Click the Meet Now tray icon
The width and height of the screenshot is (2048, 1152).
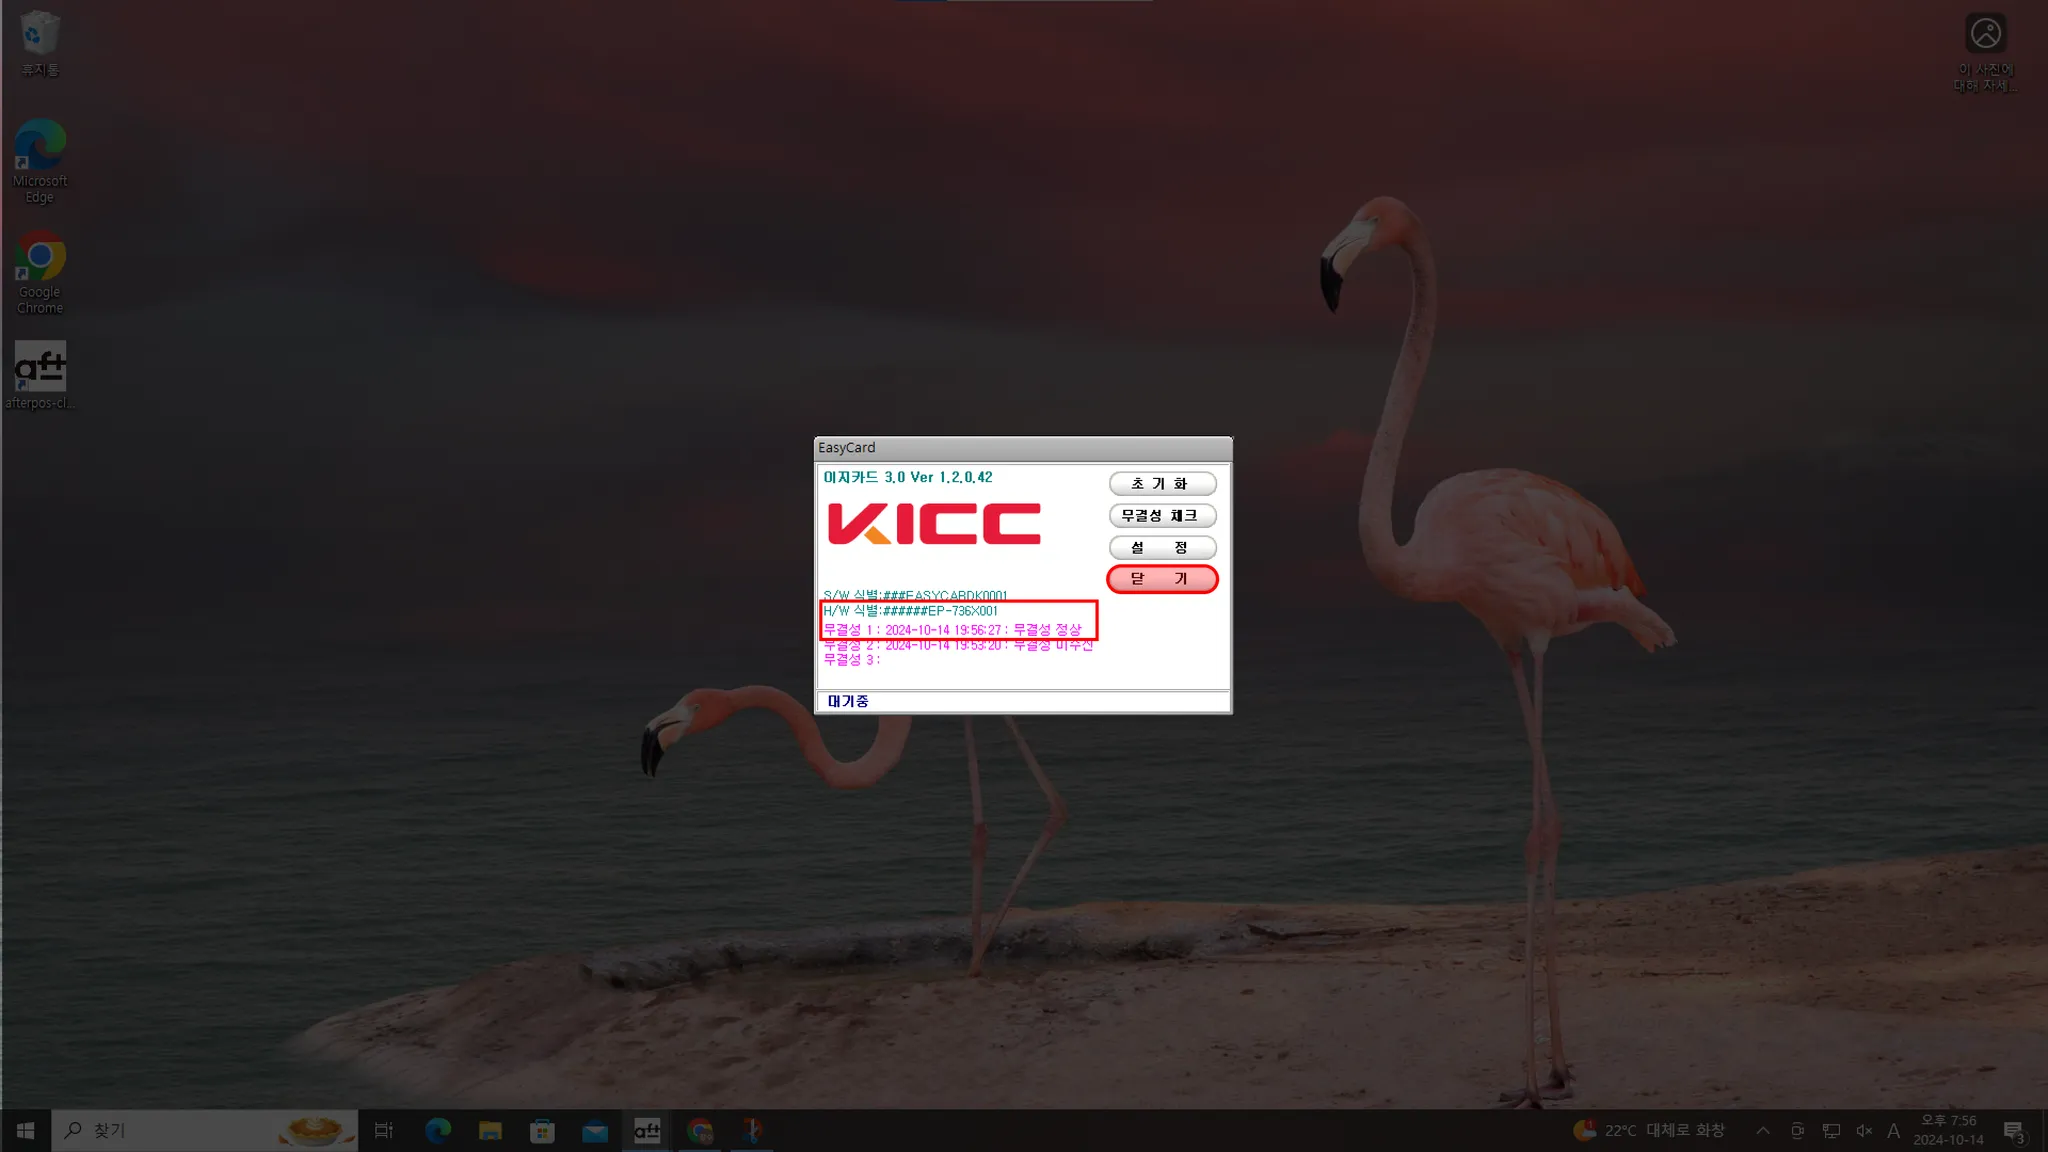(1797, 1131)
